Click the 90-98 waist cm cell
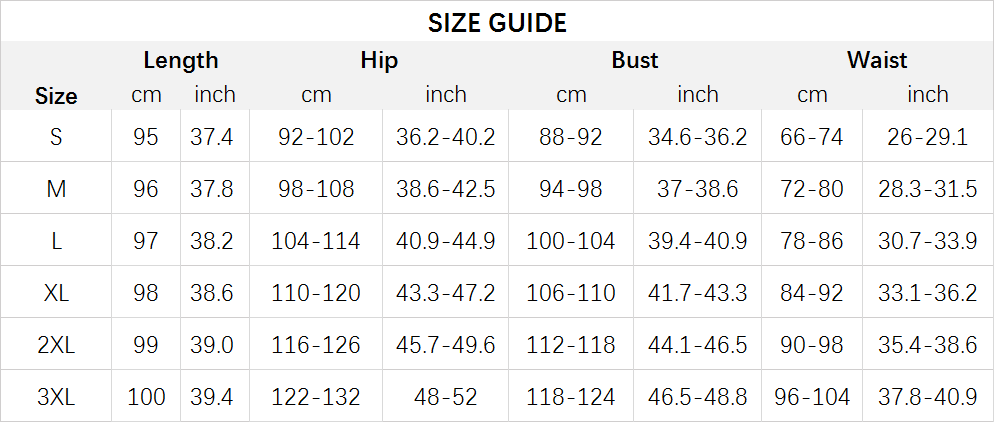This screenshot has width=994, height=423. (811, 345)
